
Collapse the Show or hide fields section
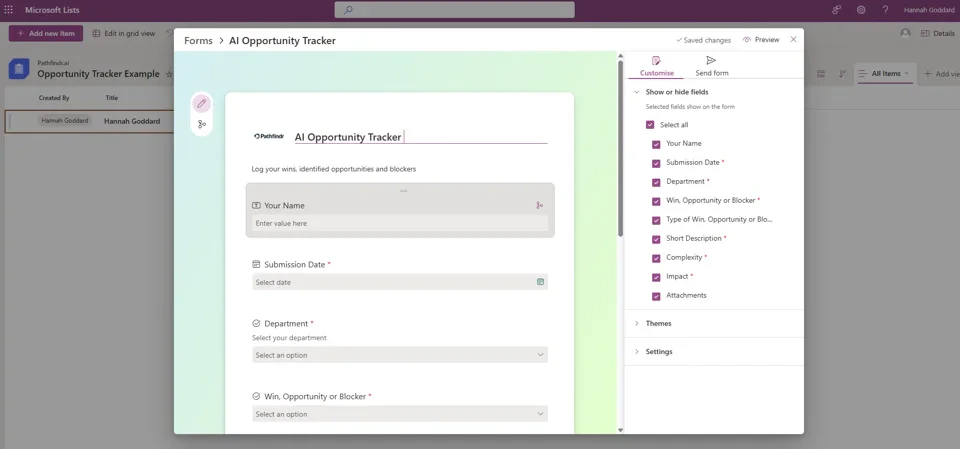(637, 92)
